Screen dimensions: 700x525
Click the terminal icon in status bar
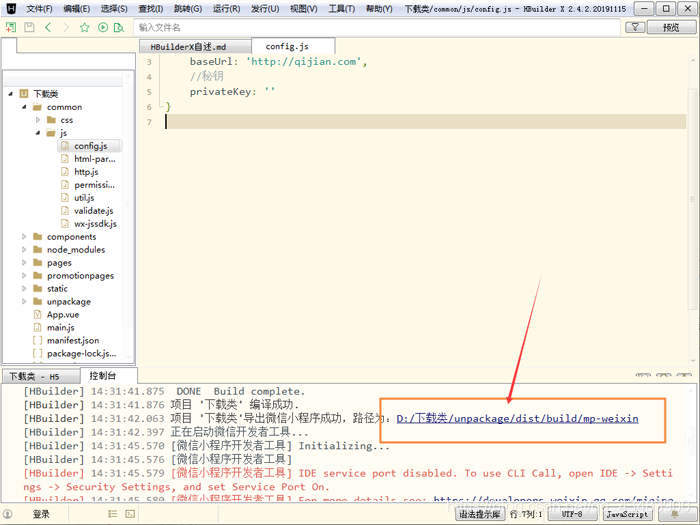tap(130, 514)
